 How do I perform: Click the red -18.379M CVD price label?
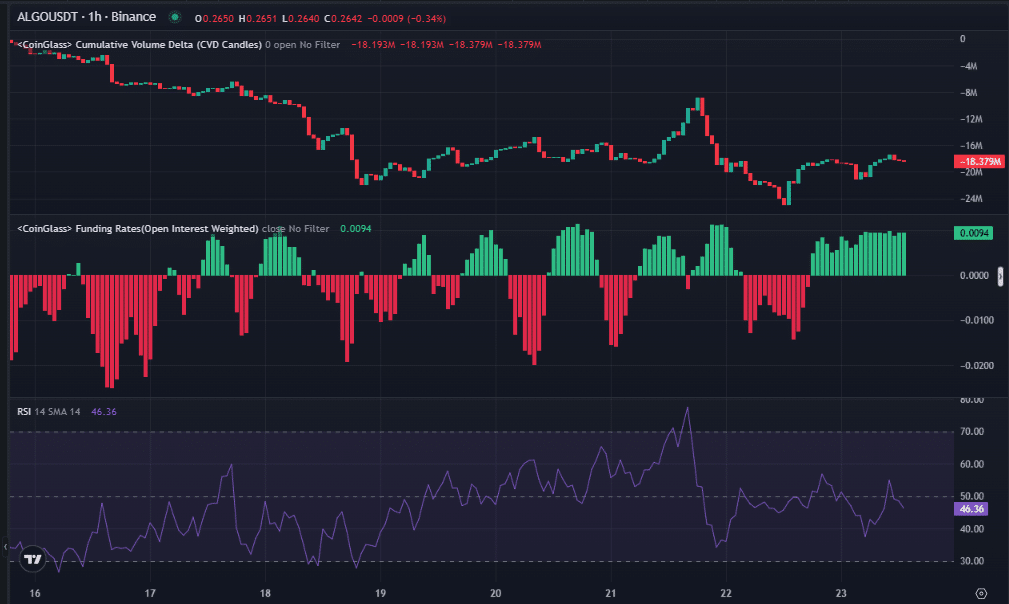click(980, 161)
